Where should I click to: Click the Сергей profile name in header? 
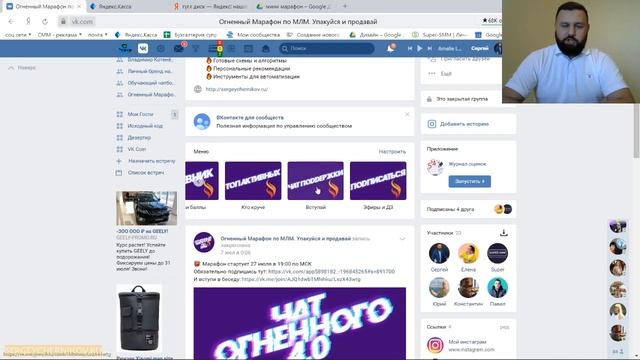(x=480, y=48)
